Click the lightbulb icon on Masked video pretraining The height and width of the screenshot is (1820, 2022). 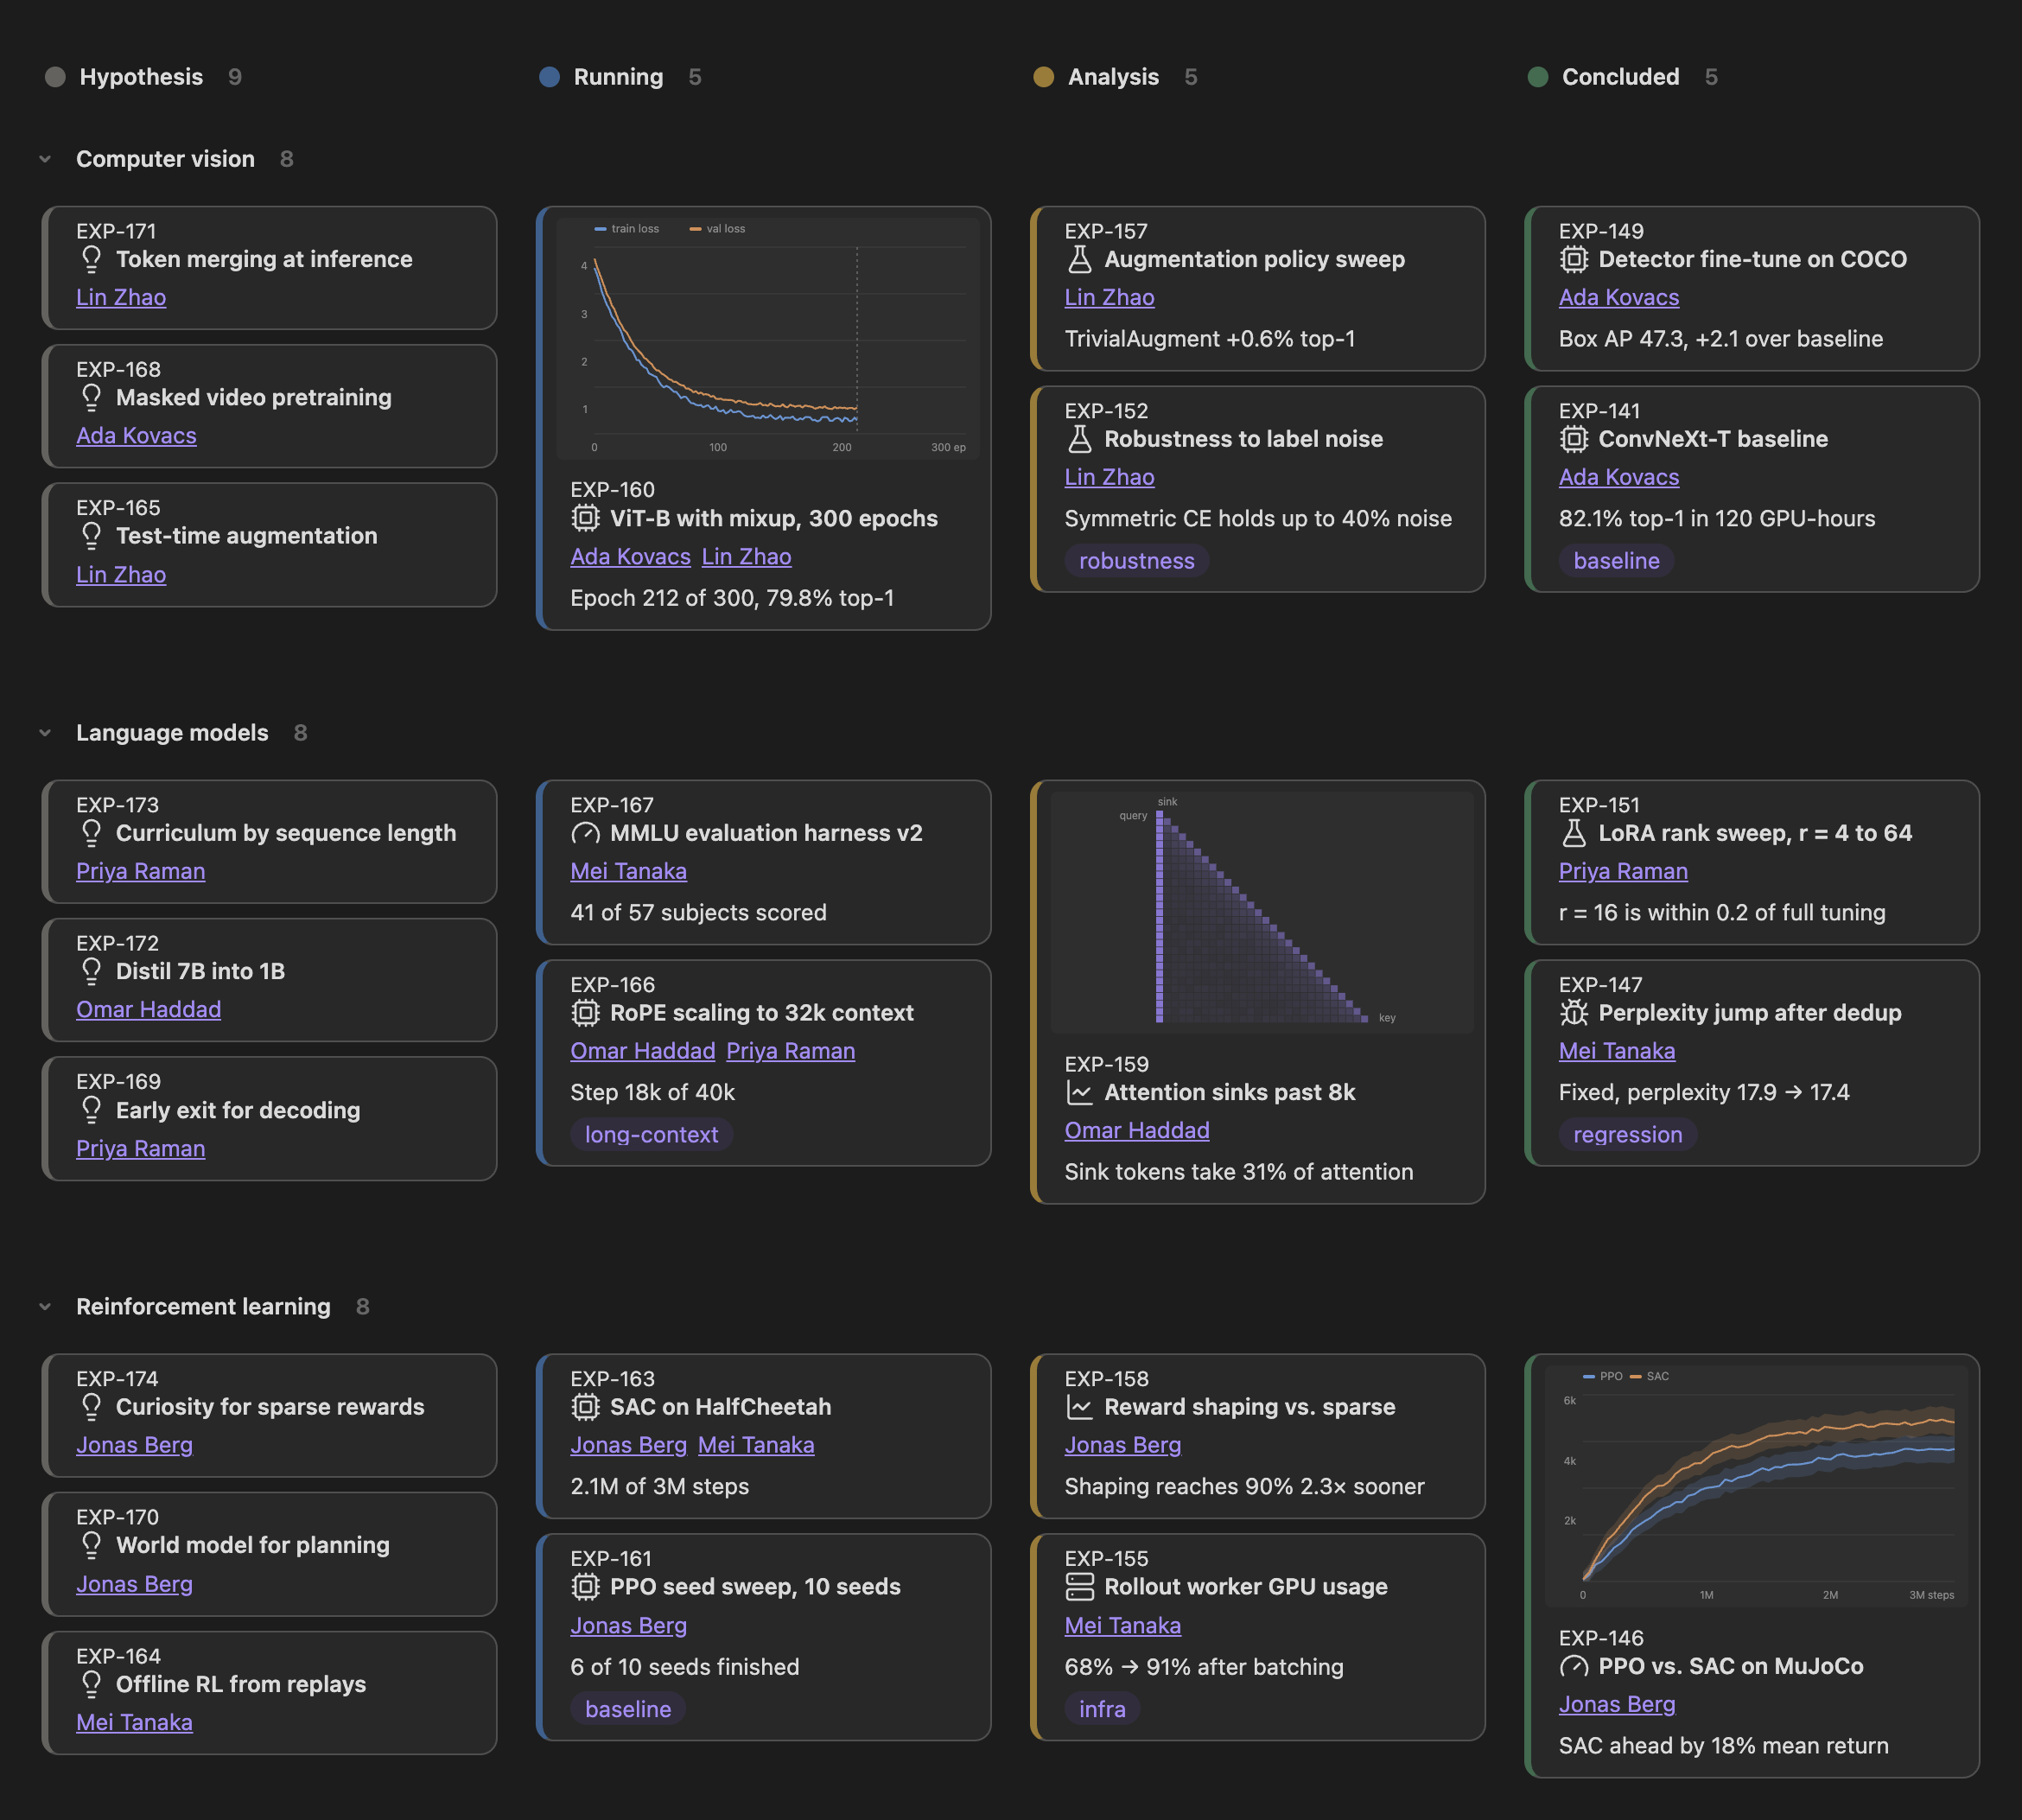[x=91, y=397]
